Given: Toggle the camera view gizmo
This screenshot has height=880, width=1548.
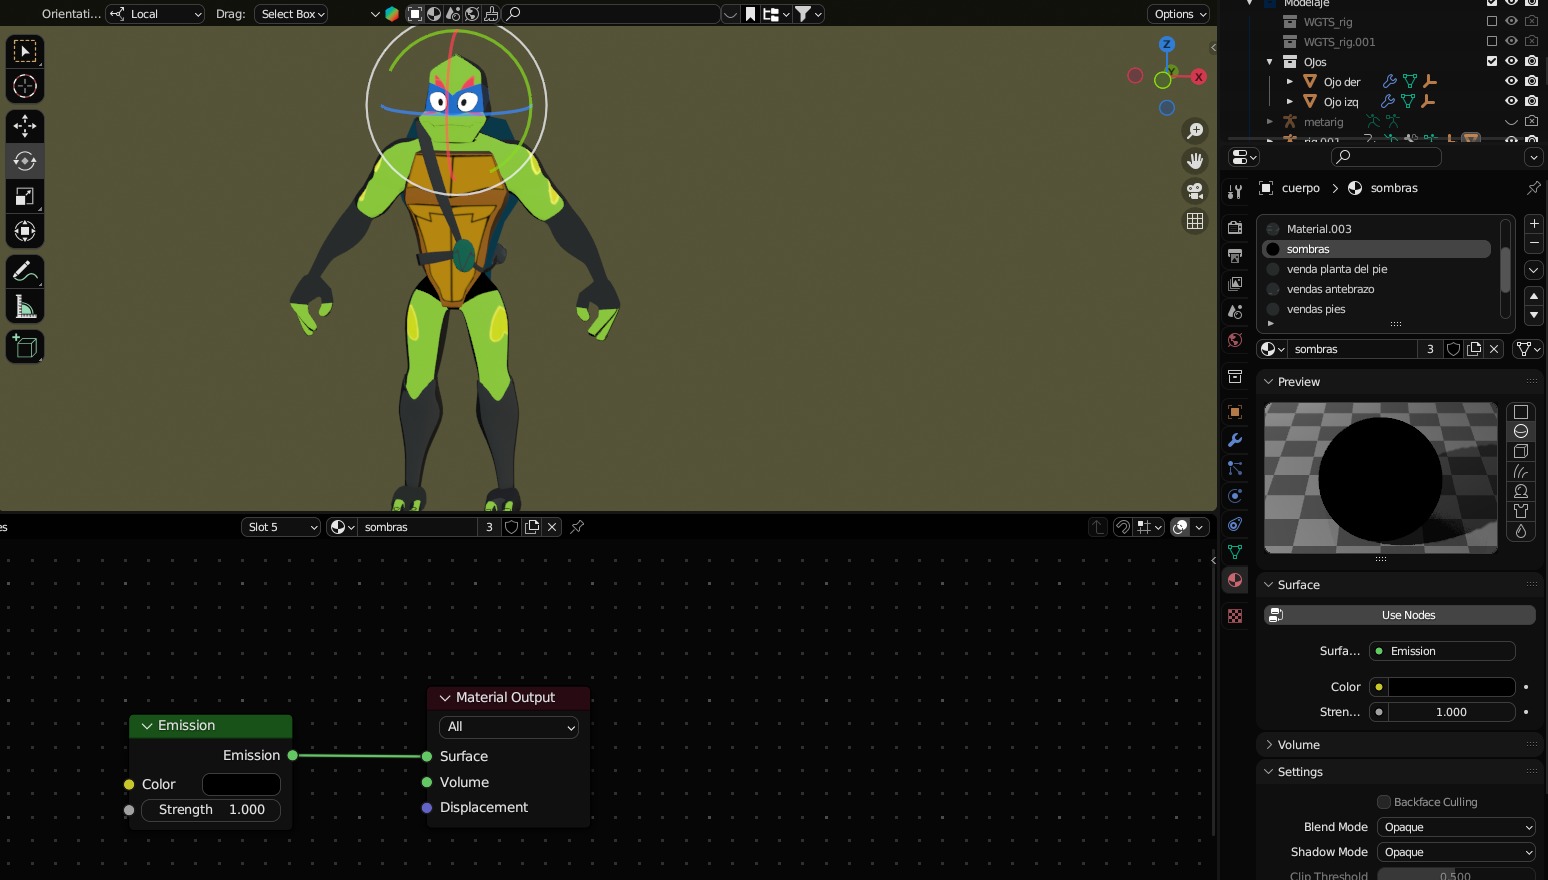Looking at the screenshot, I should [1195, 191].
